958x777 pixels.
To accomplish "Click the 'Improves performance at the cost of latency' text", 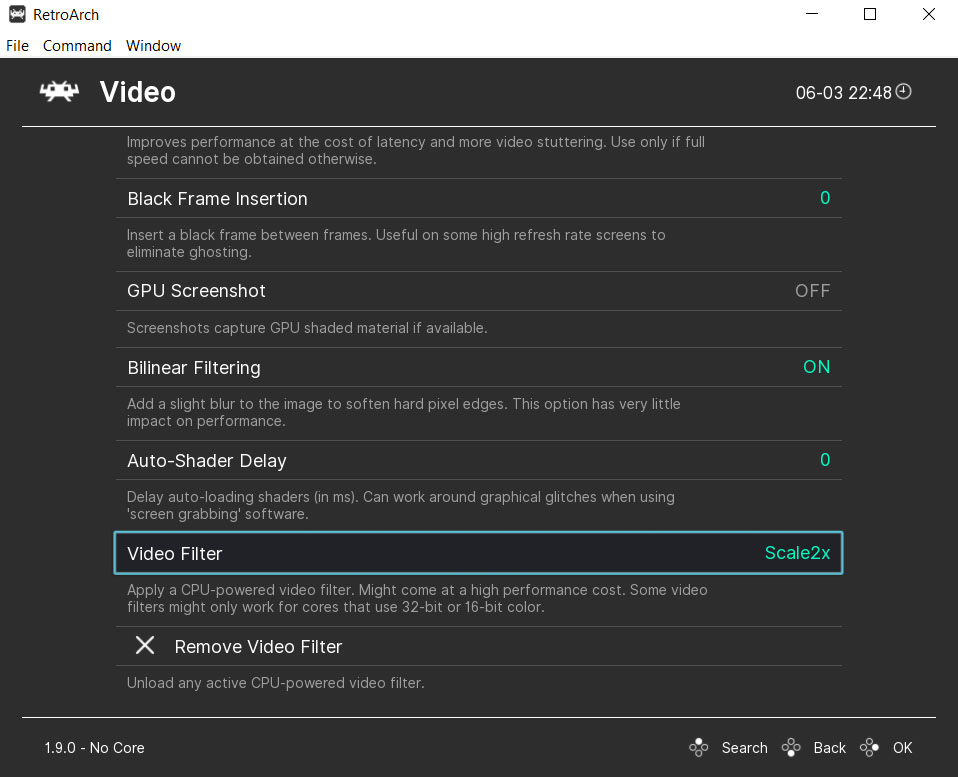I will point(415,150).
